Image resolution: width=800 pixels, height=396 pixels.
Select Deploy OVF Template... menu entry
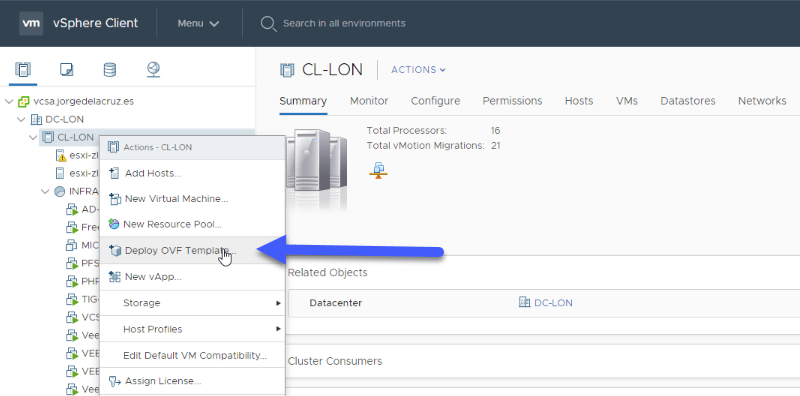192,250
